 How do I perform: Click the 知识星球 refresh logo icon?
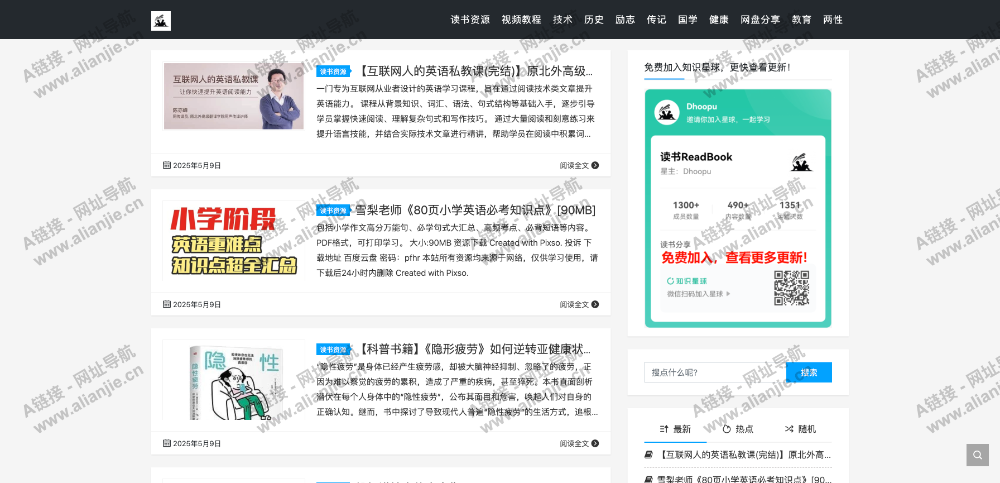pyautogui.click(x=670, y=281)
